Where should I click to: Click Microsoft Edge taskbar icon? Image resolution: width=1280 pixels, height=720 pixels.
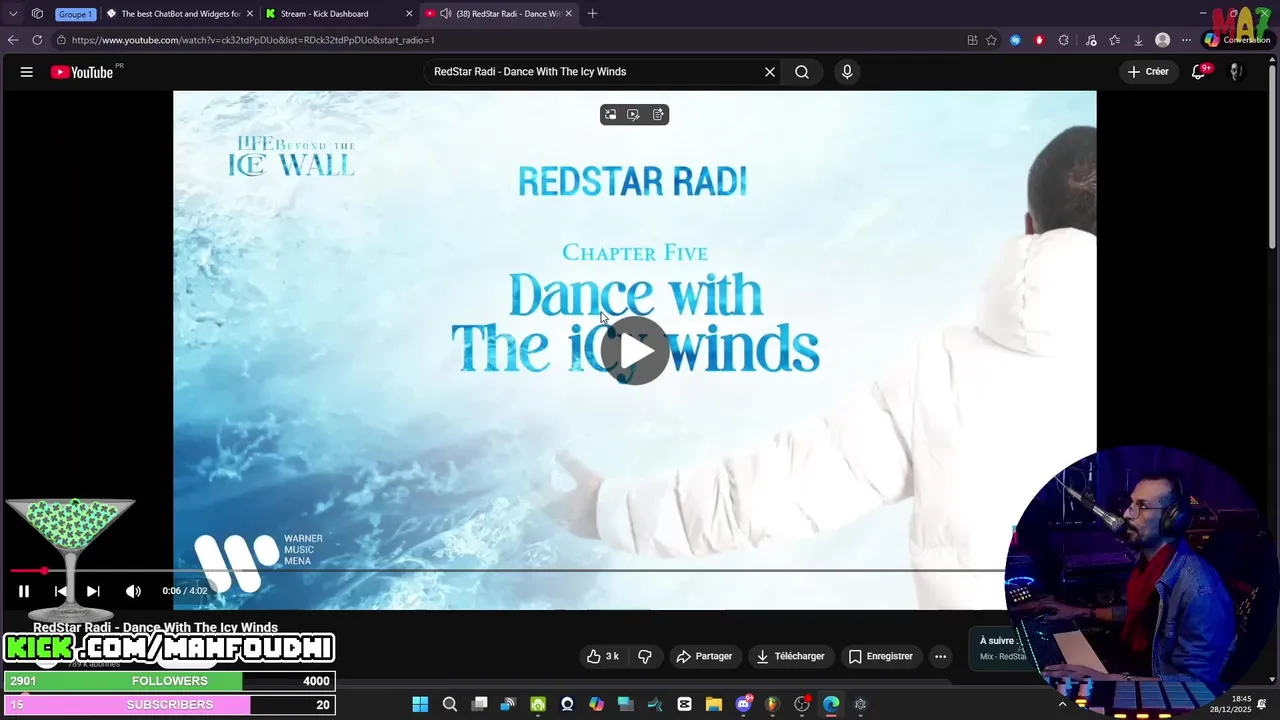(831, 704)
